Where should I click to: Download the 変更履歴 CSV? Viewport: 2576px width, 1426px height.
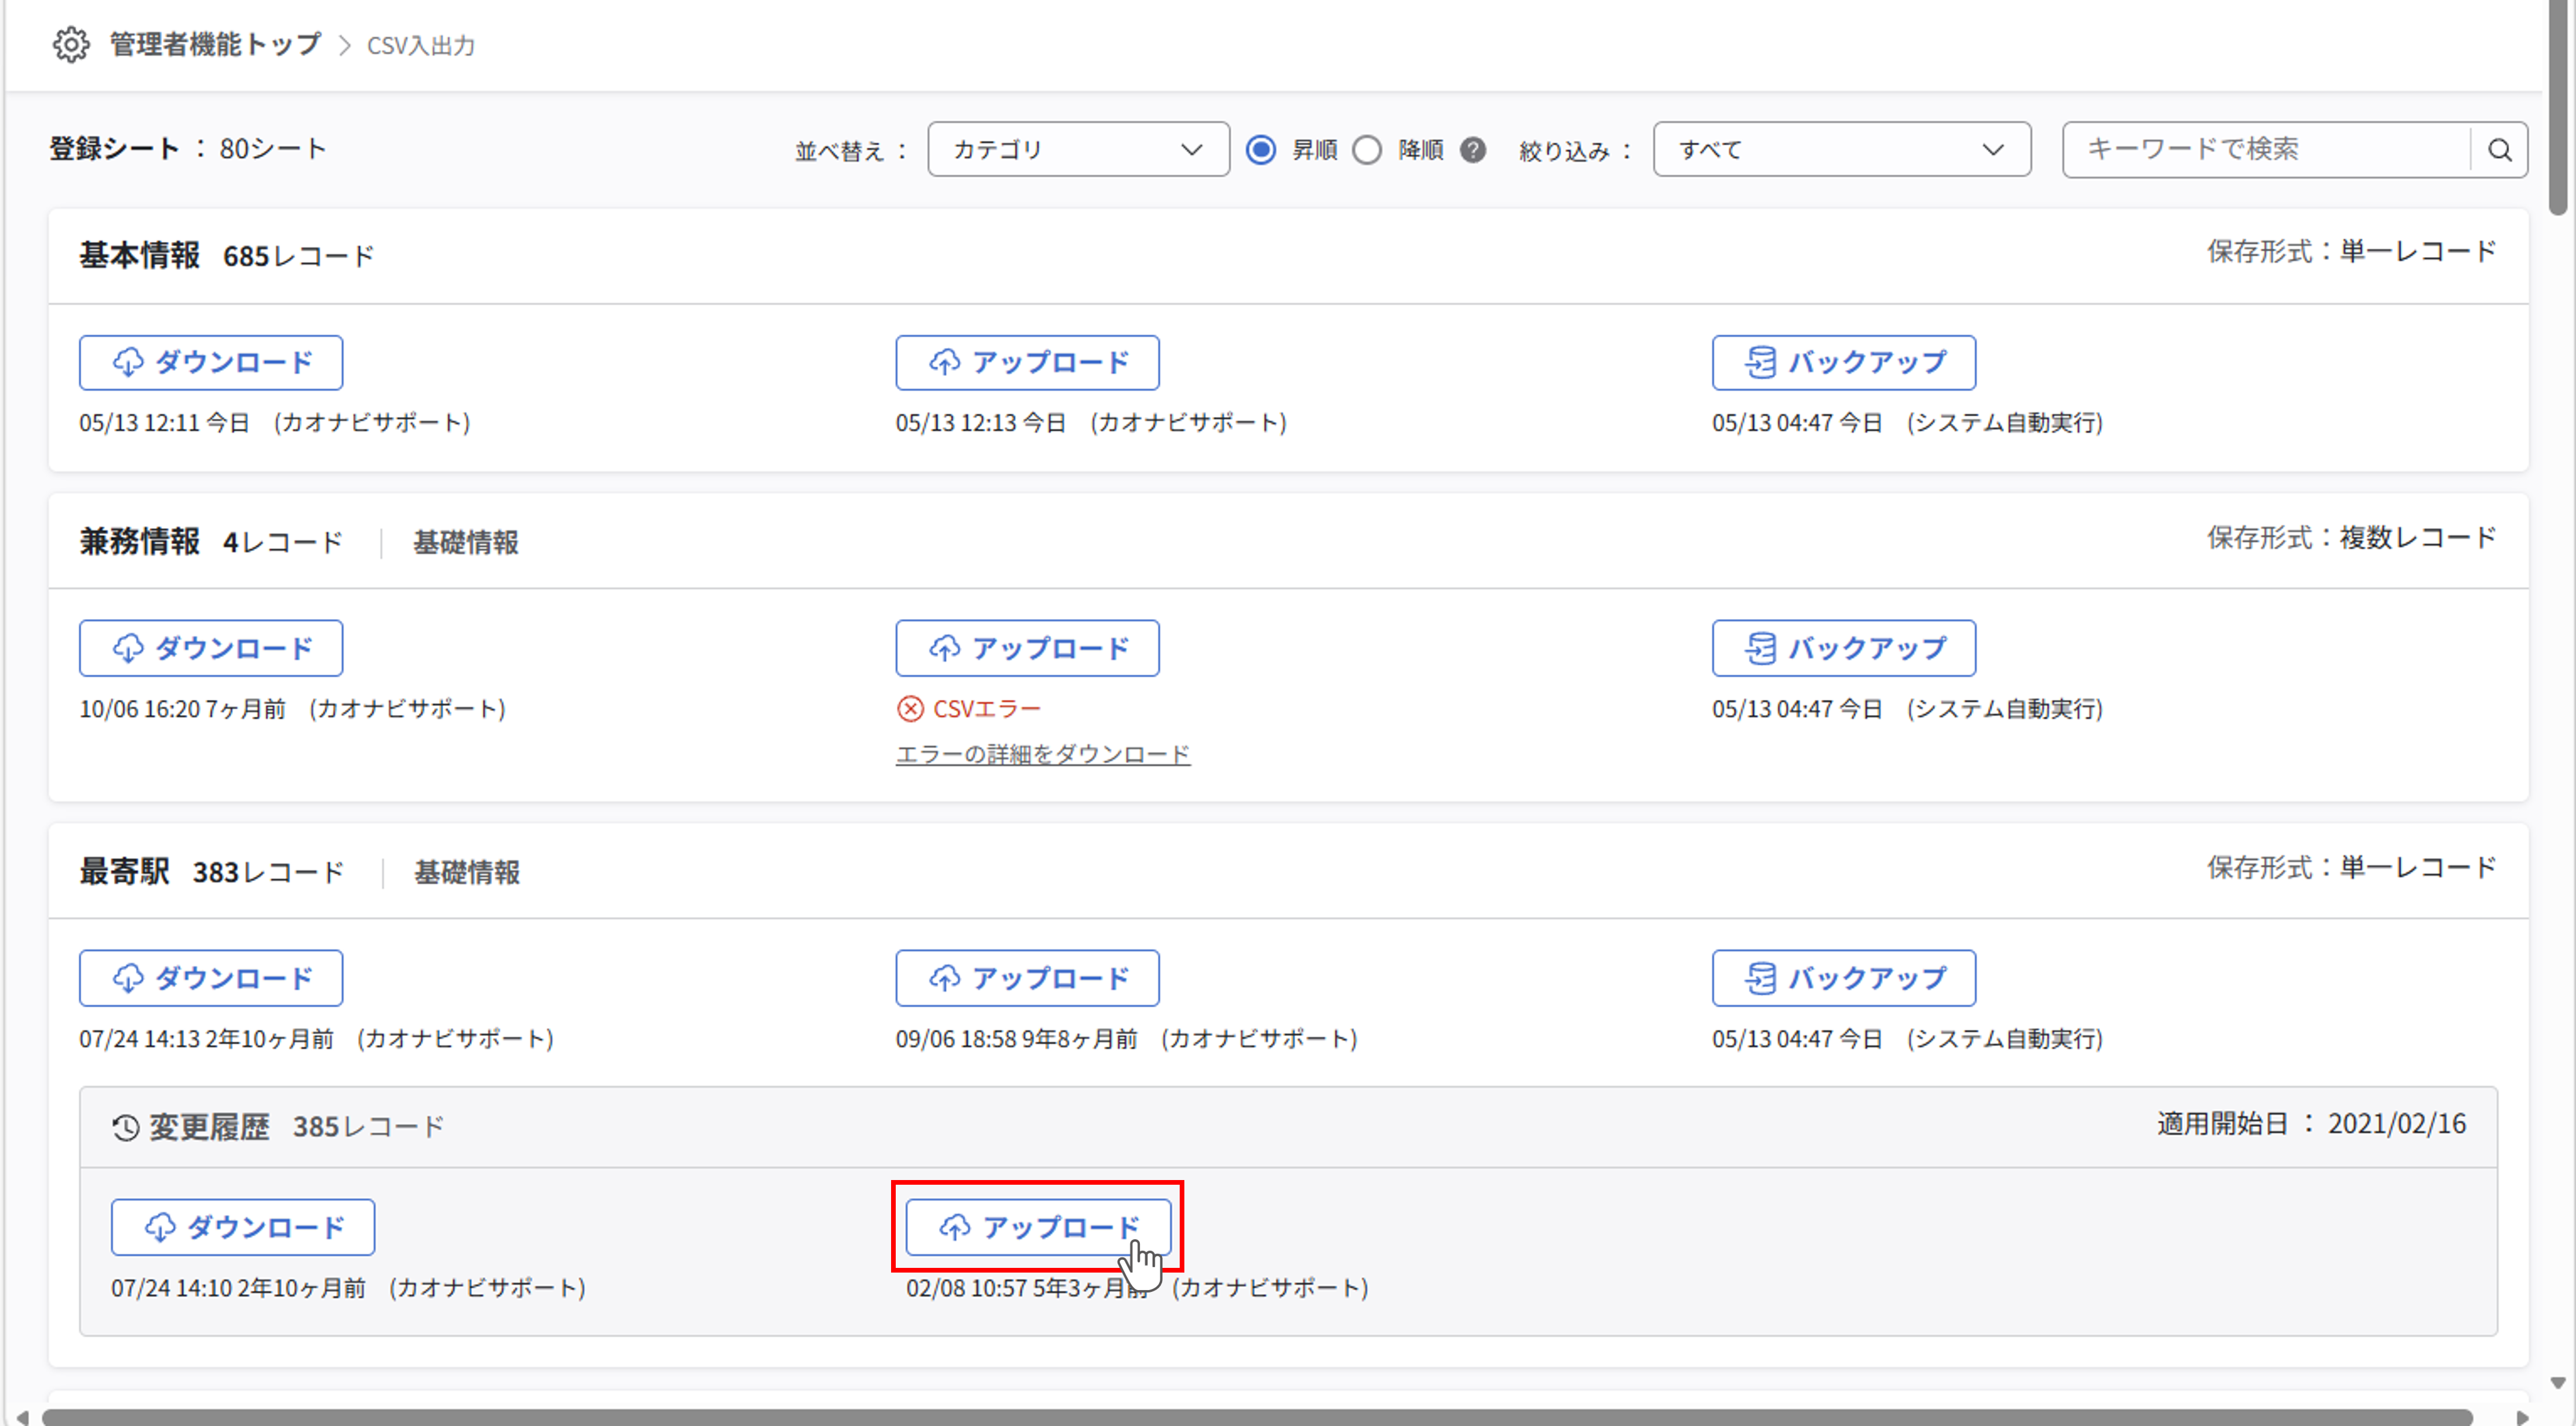click(x=243, y=1227)
